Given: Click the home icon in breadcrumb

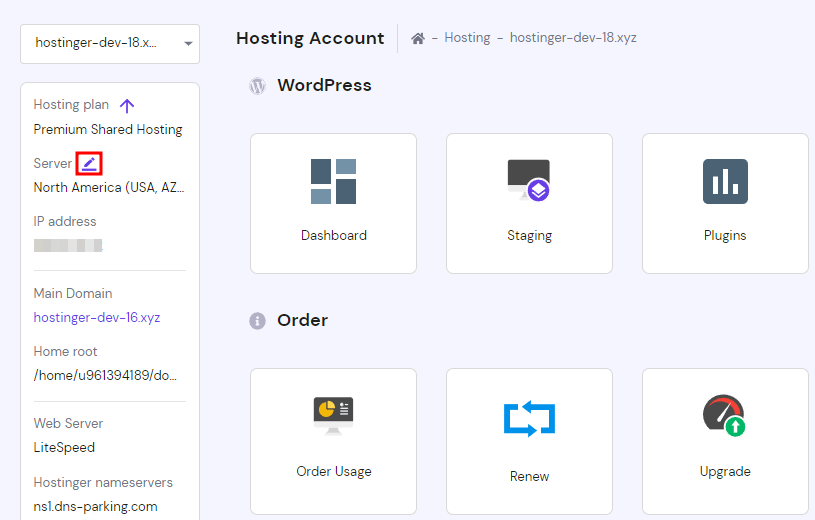Looking at the screenshot, I should tap(418, 38).
